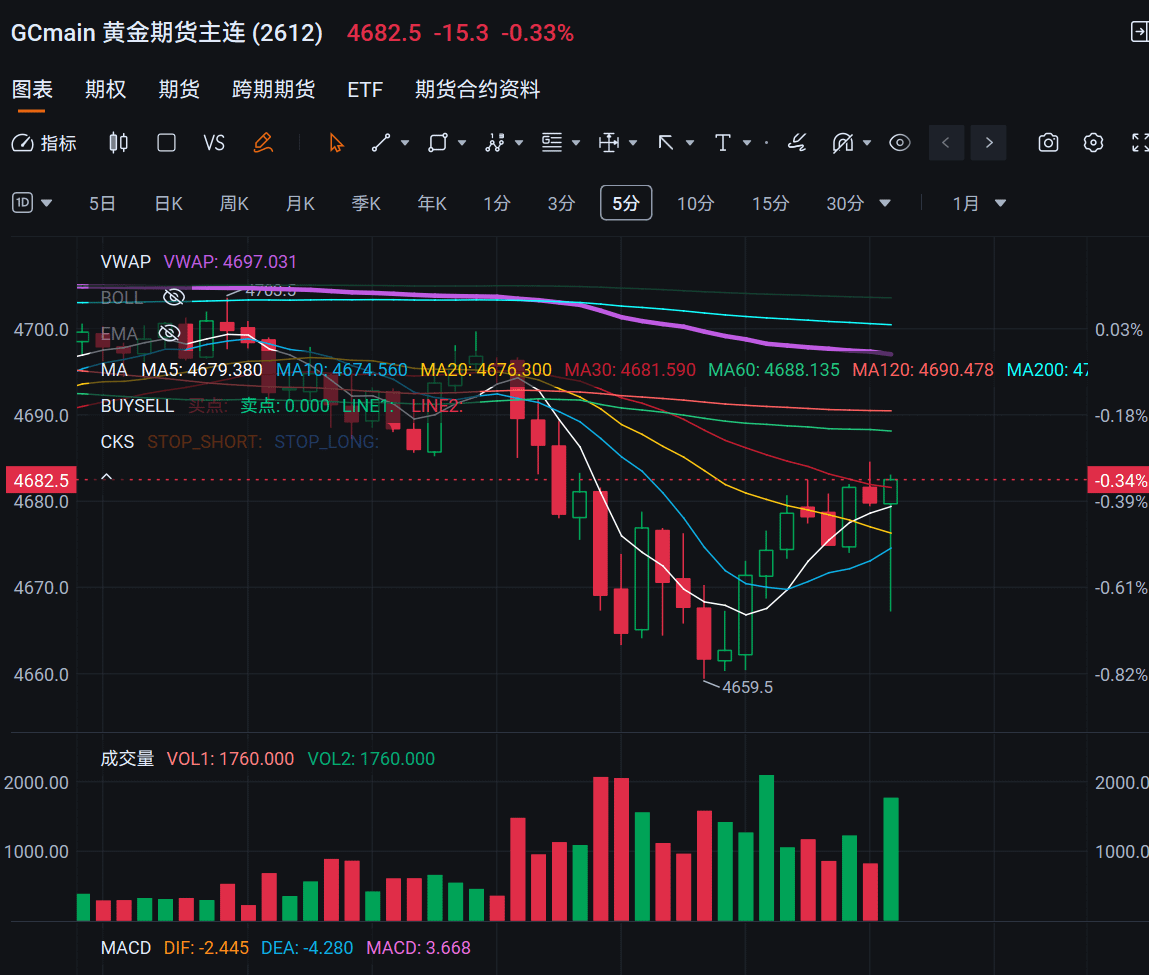Click the eraser tool icon
Image resolution: width=1149 pixels, height=975 pixels.
tap(797, 143)
